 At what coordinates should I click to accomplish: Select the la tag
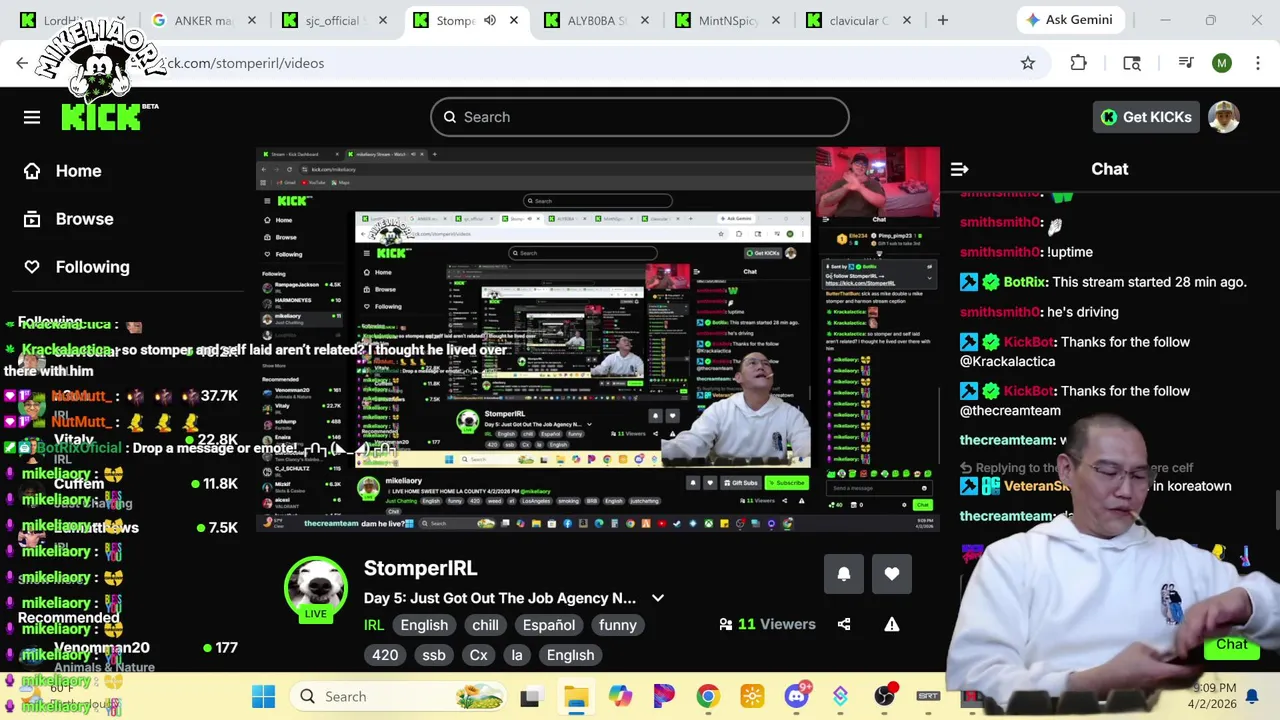click(517, 655)
